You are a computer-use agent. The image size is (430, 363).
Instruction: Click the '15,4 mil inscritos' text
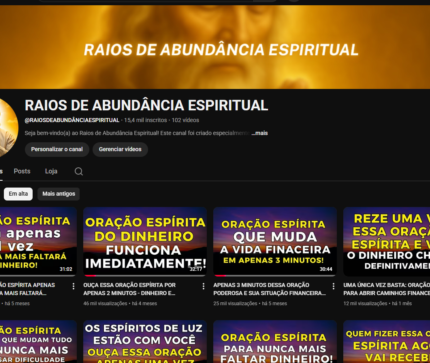coord(145,120)
